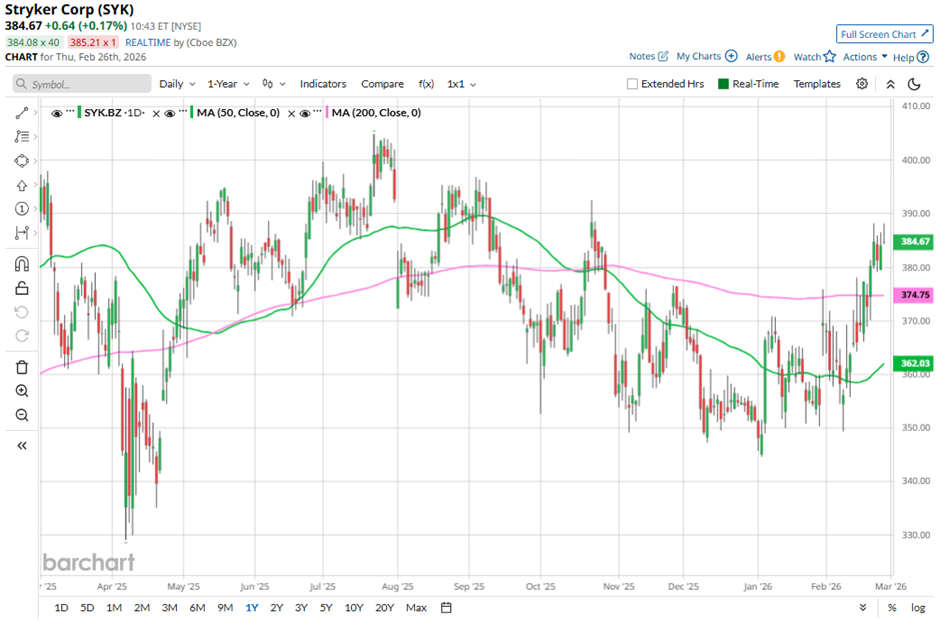Expand arrow beside circled number tool
Screen dimensions: 940x623
point(35,209)
